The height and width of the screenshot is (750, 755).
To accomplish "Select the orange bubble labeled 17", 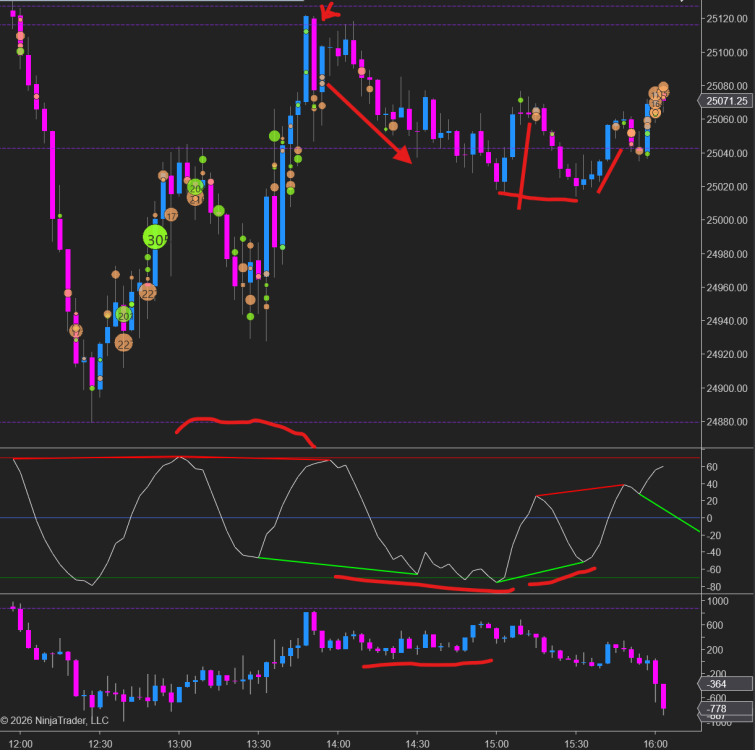I will (171, 215).
